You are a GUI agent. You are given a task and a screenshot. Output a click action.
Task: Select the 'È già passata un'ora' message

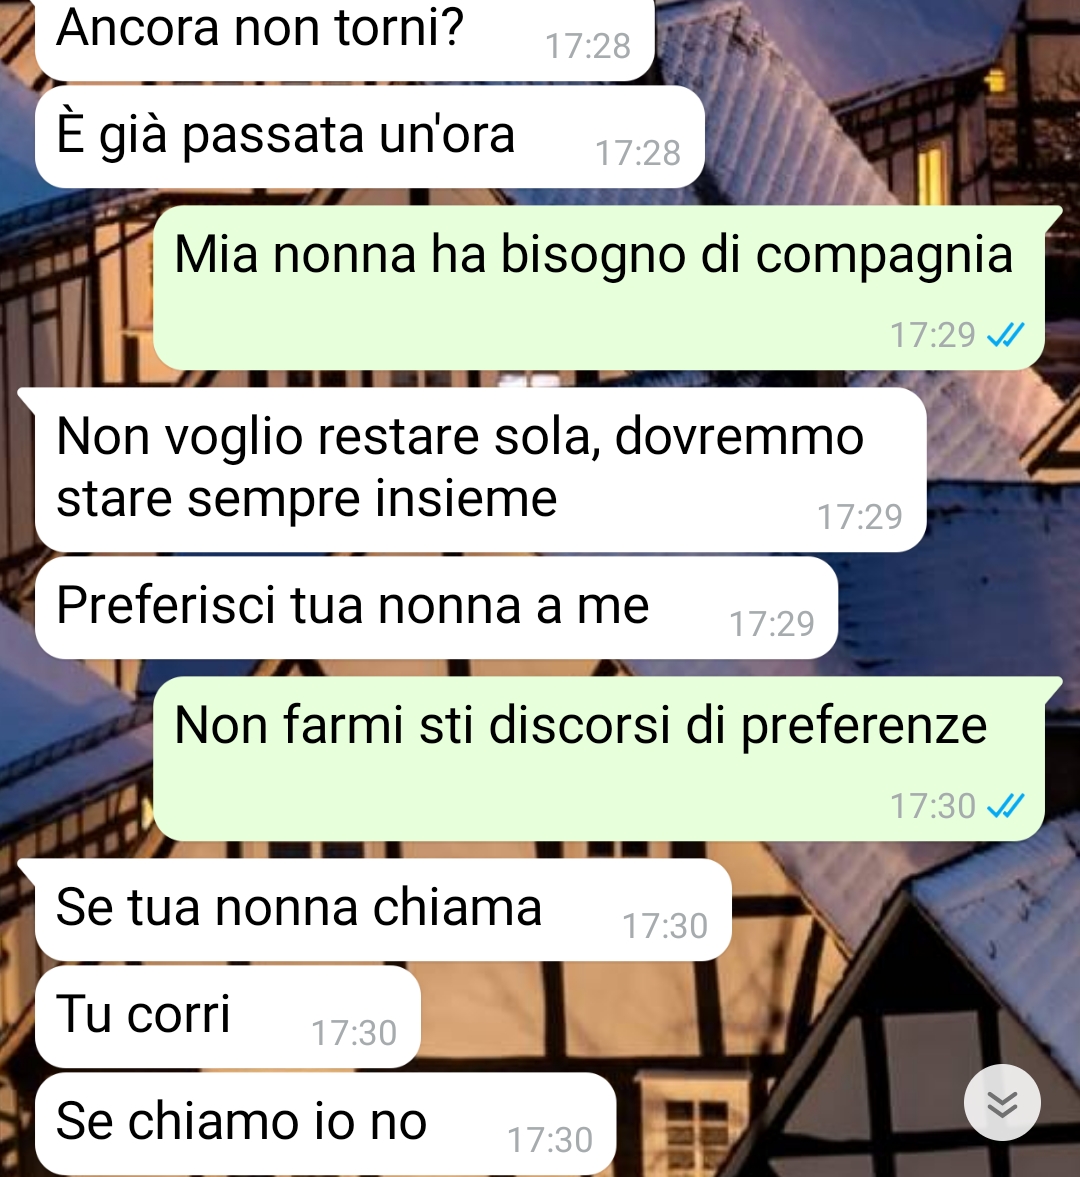point(369,137)
